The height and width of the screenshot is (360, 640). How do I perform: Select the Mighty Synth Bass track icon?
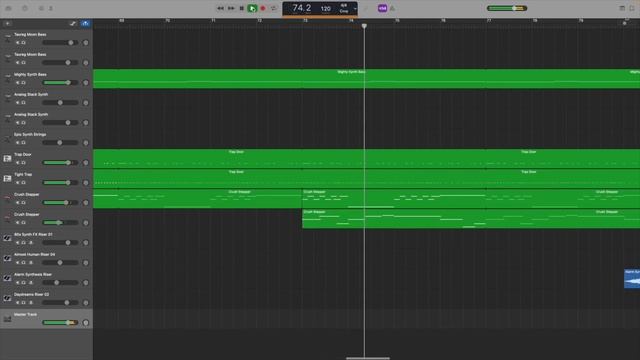8,78
